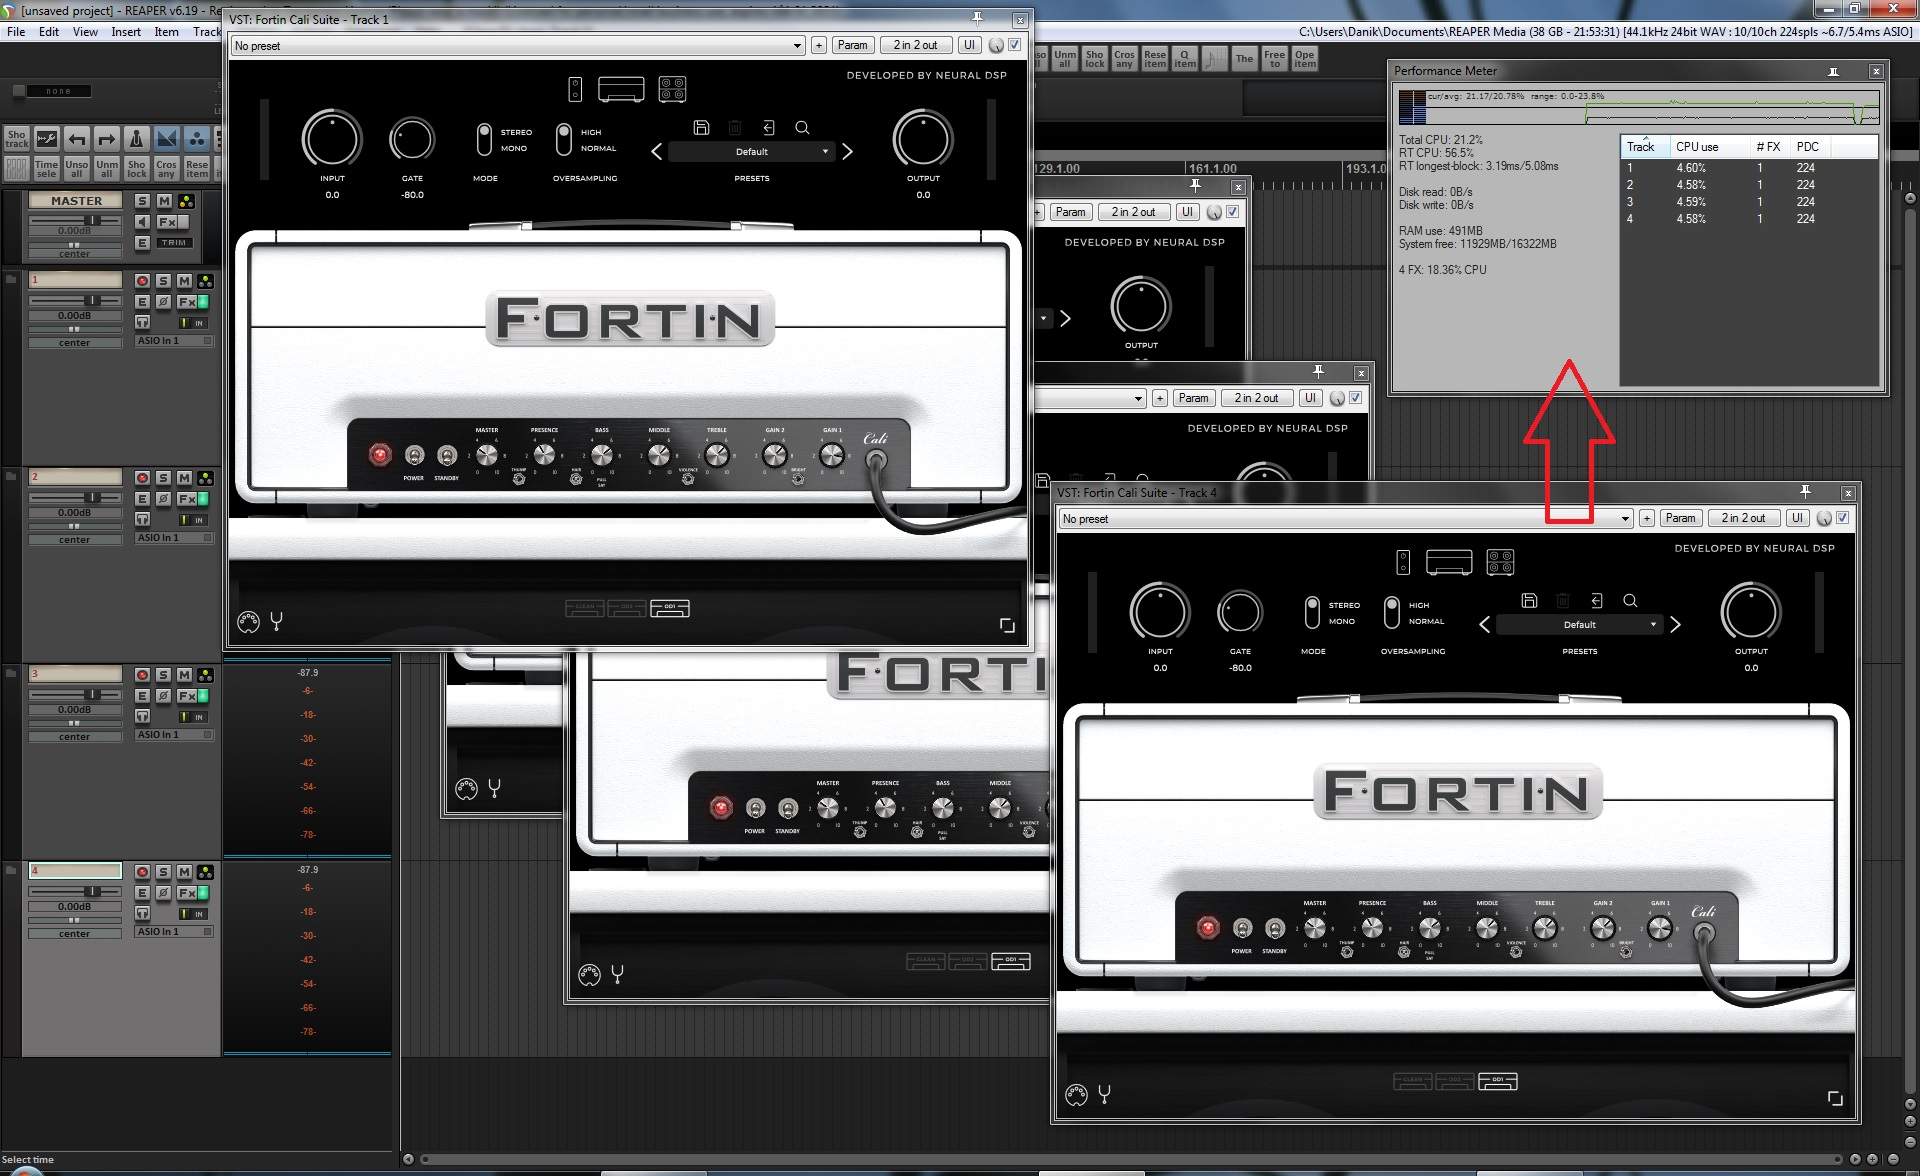The width and height of the screenshot is (1922, 1176).
Task: Solo track 3
Action: click(x=163, y=675)
